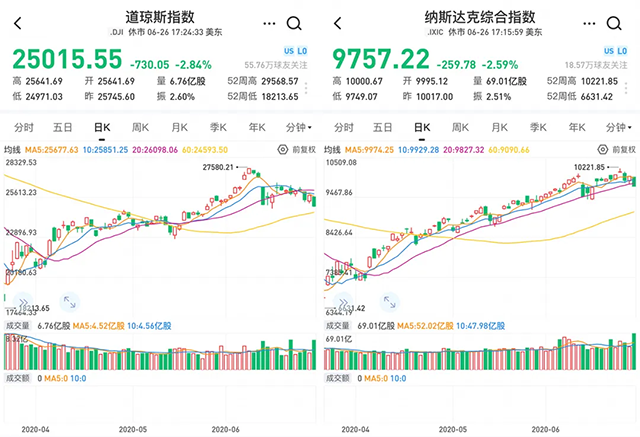Tap the price 9757.22
The height and width of the screenshot is (437, 640).
click(381, 59)
